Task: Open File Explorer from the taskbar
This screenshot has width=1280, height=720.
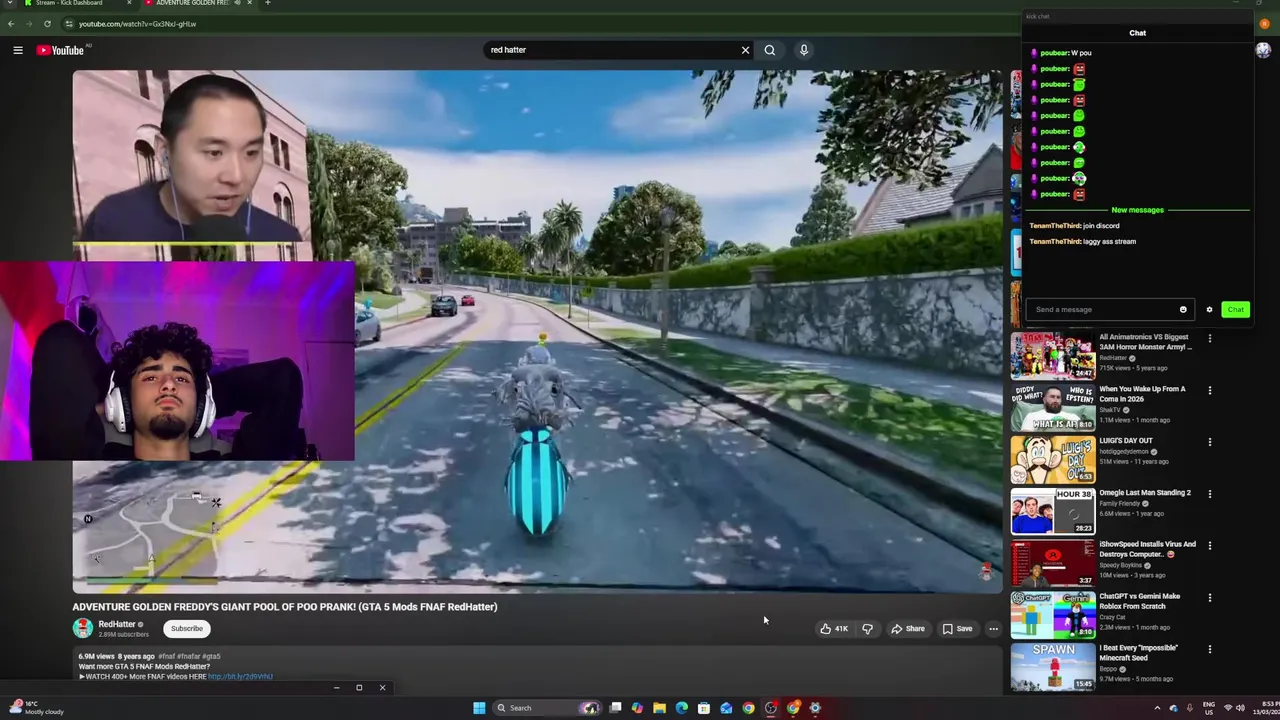Action: pos(659,708)
